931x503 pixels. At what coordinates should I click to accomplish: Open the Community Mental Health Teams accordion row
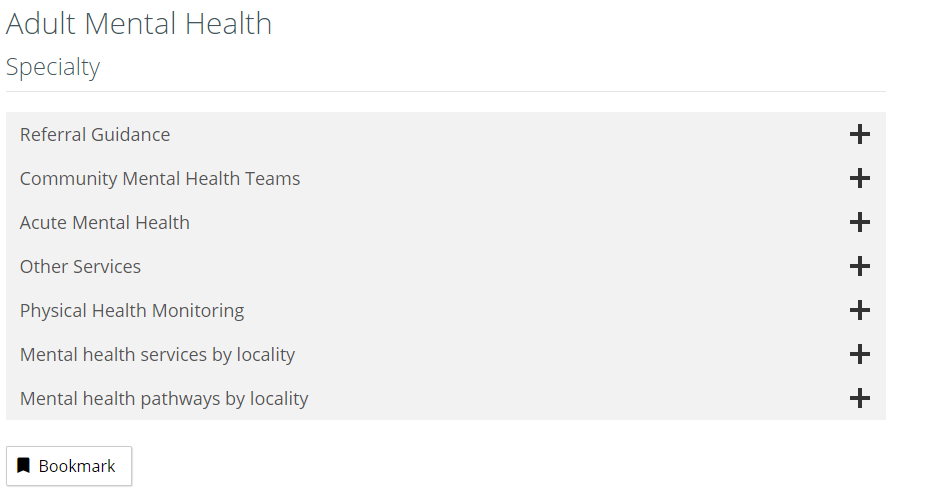coord(445,178)
